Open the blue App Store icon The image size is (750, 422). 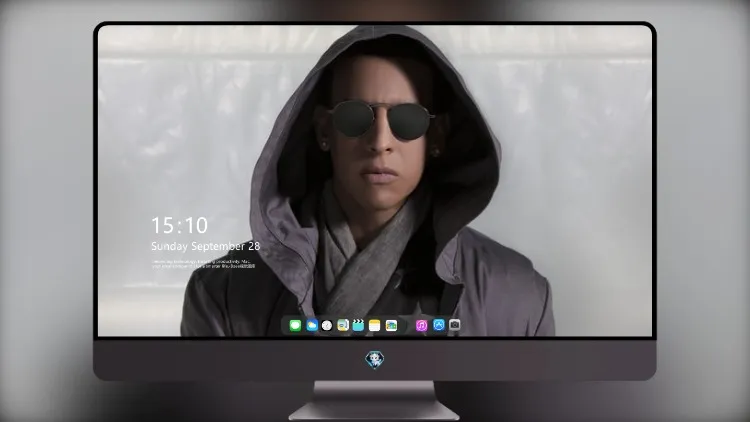(x=439, y=325)
